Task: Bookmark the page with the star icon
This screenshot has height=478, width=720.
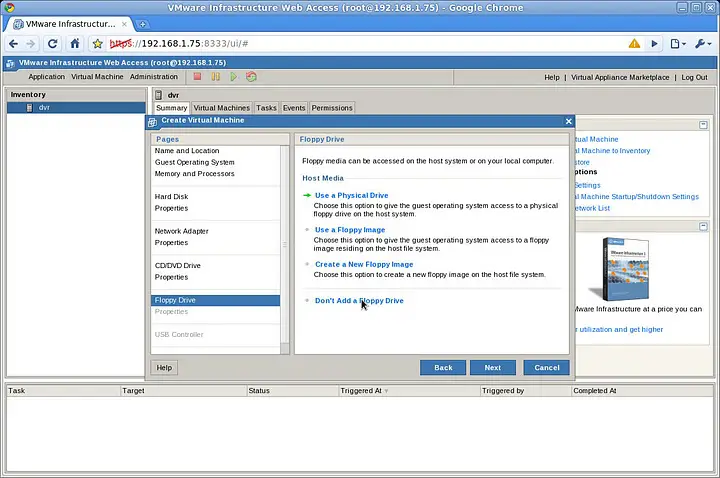Action: [x=97, y=44]
